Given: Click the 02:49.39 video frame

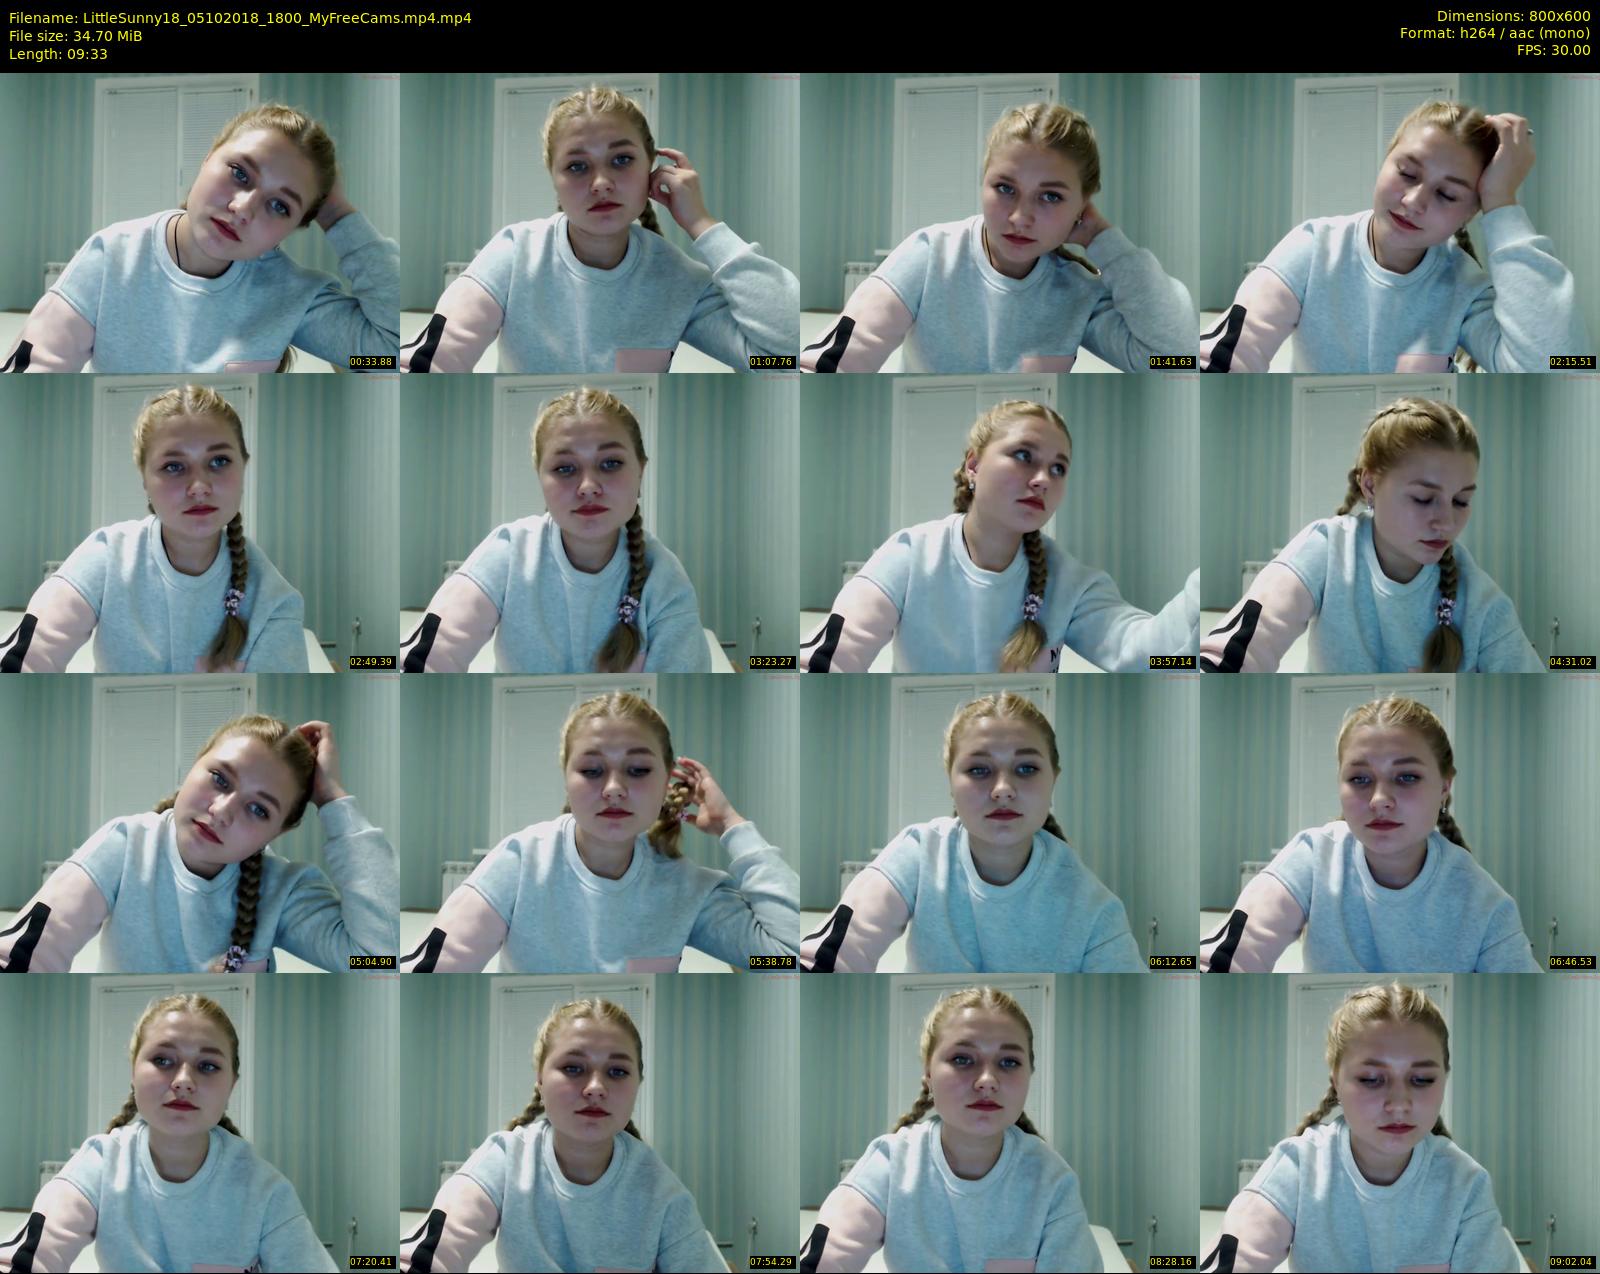Looking at the screenshot, I should (200, 522).
